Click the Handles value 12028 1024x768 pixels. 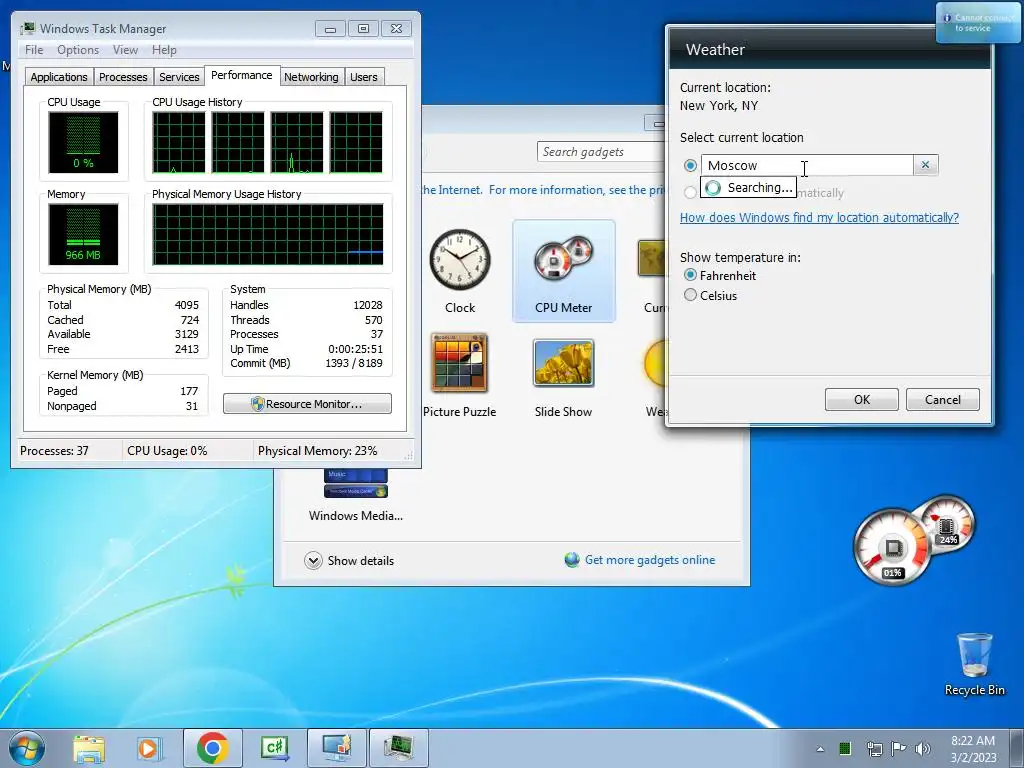(x=368, y=305)
